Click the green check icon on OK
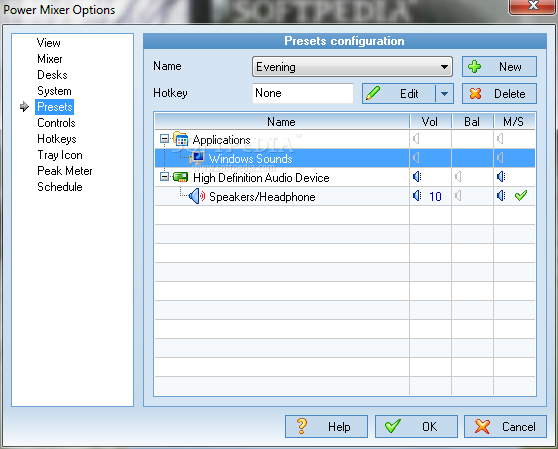This screenshot has width=558, height=449. [x=393, y=426]
